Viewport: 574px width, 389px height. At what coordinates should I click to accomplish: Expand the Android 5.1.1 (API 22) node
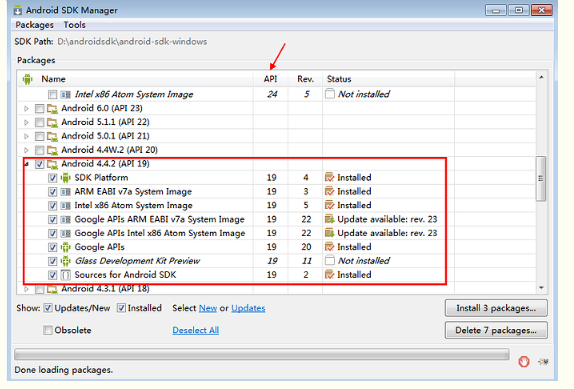point(26,123)
